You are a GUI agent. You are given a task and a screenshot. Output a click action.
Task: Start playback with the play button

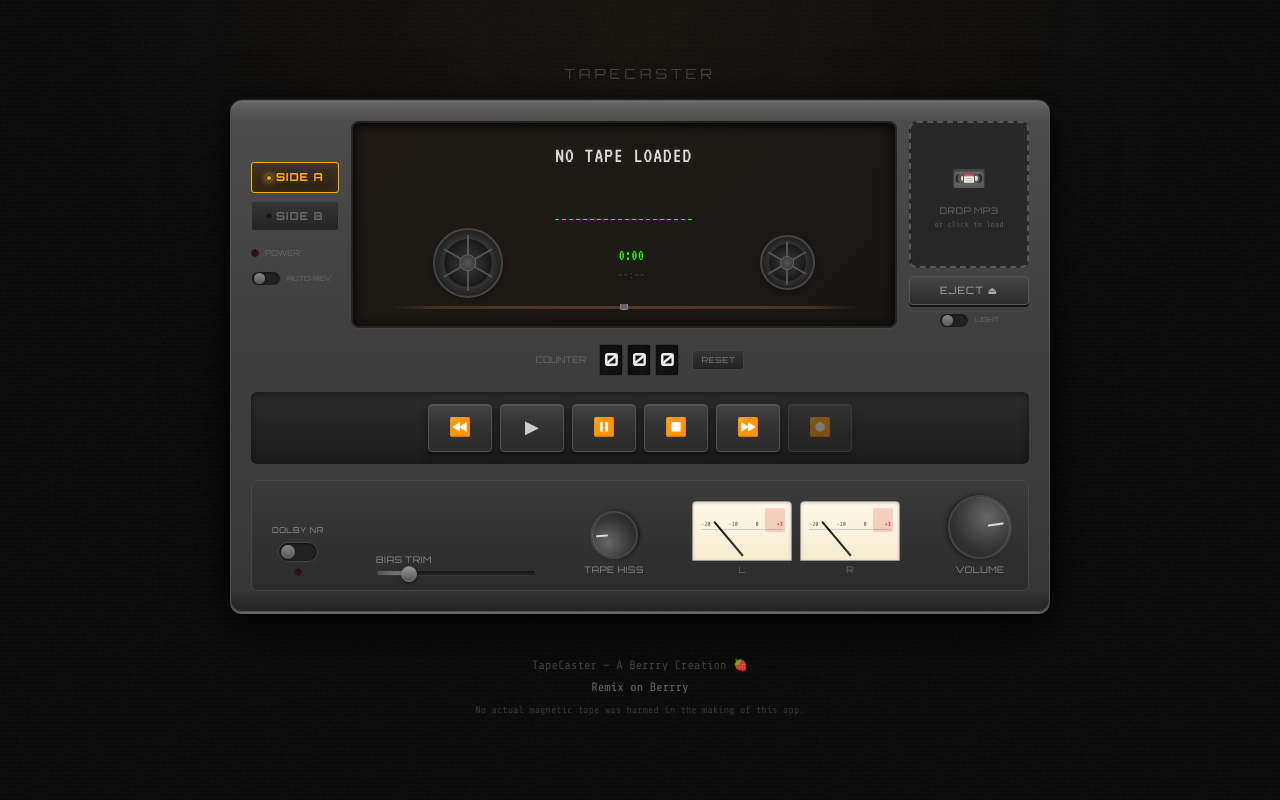coord(532,428)
